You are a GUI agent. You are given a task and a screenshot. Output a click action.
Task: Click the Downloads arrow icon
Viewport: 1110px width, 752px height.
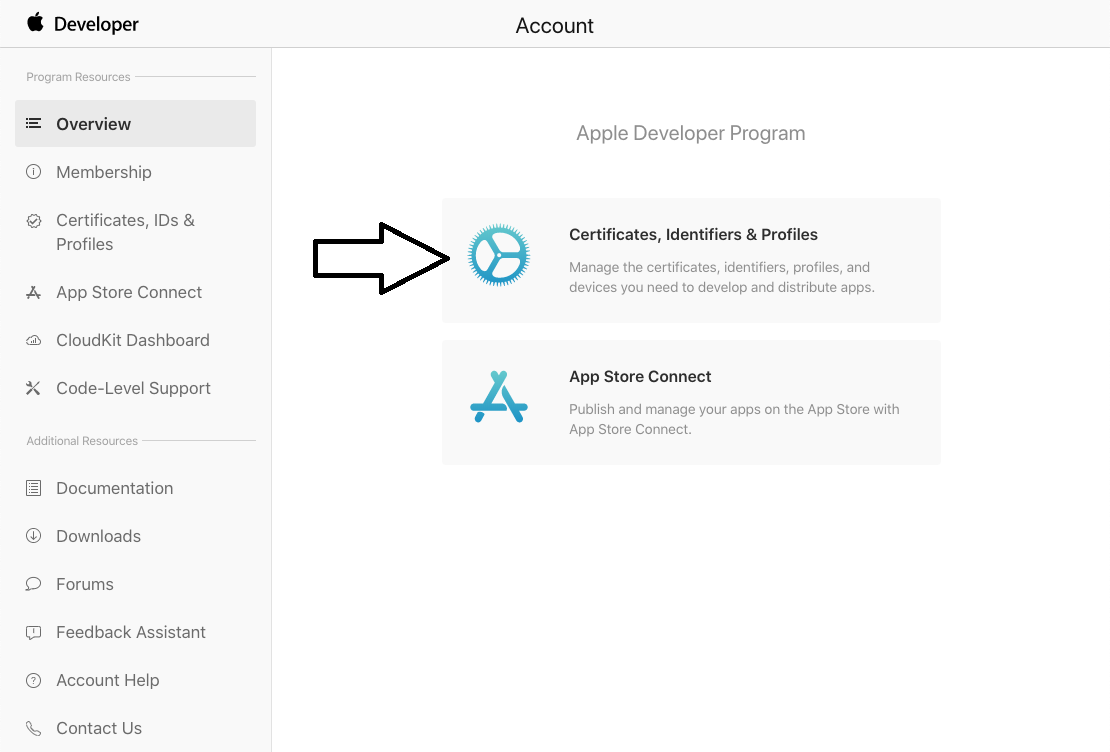pyautogui.click(x=34, y=536)
